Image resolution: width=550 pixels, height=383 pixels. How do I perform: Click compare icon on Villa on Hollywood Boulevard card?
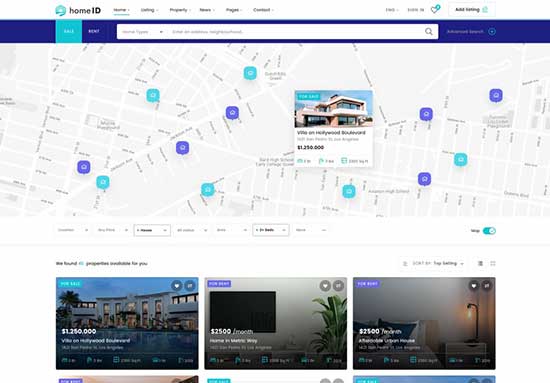(x=190, y=286)
